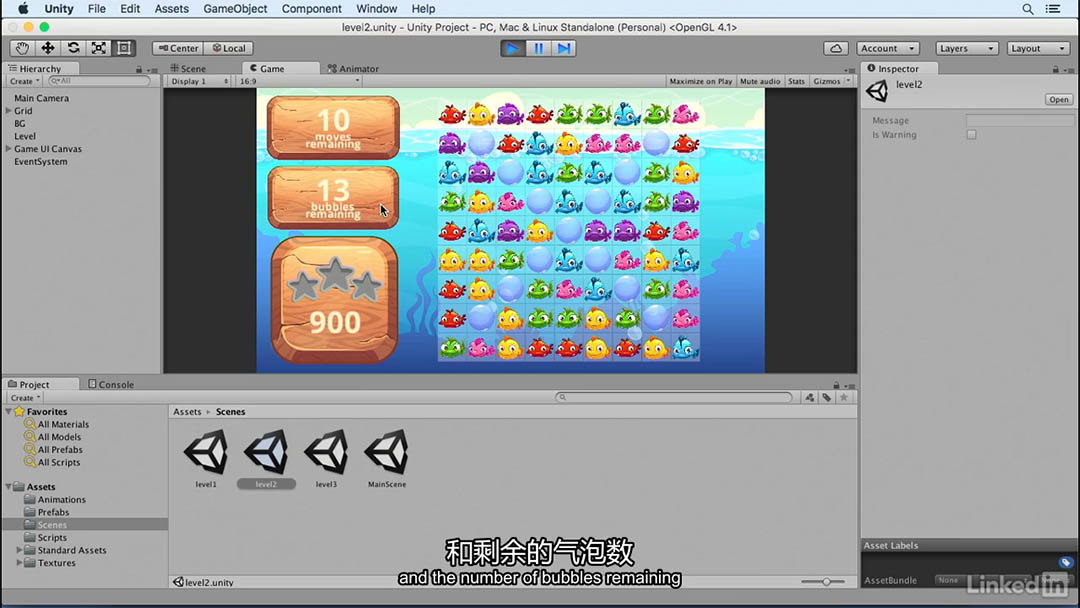The image size is (1080, 608).
Task: Click the Message field in Inspector
Action: (1019, 120)
